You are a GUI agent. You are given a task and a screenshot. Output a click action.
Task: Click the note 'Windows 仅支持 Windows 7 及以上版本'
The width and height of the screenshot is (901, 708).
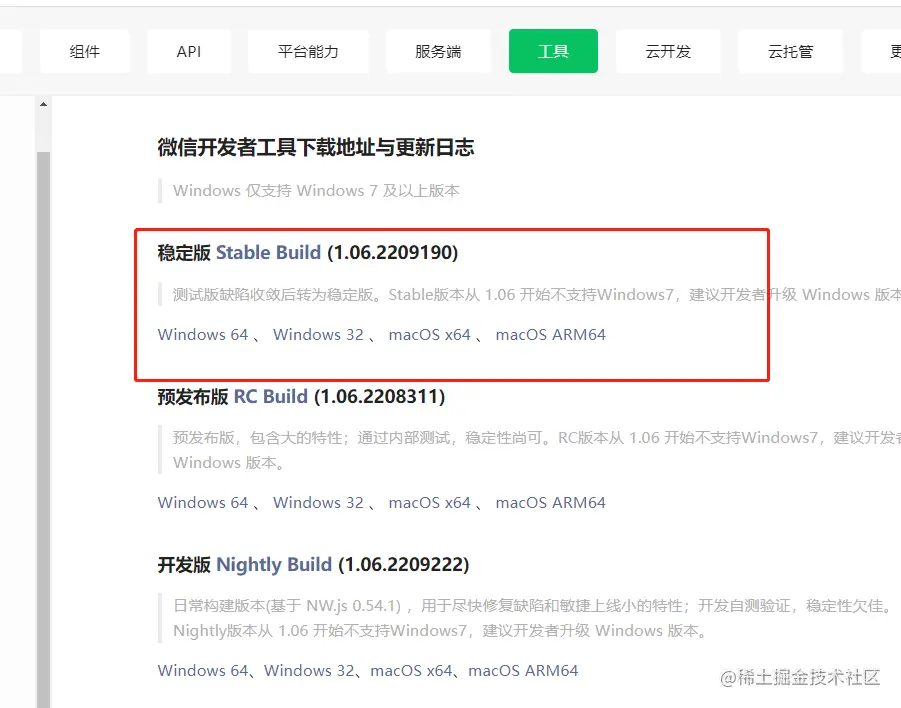coord(316,190)
